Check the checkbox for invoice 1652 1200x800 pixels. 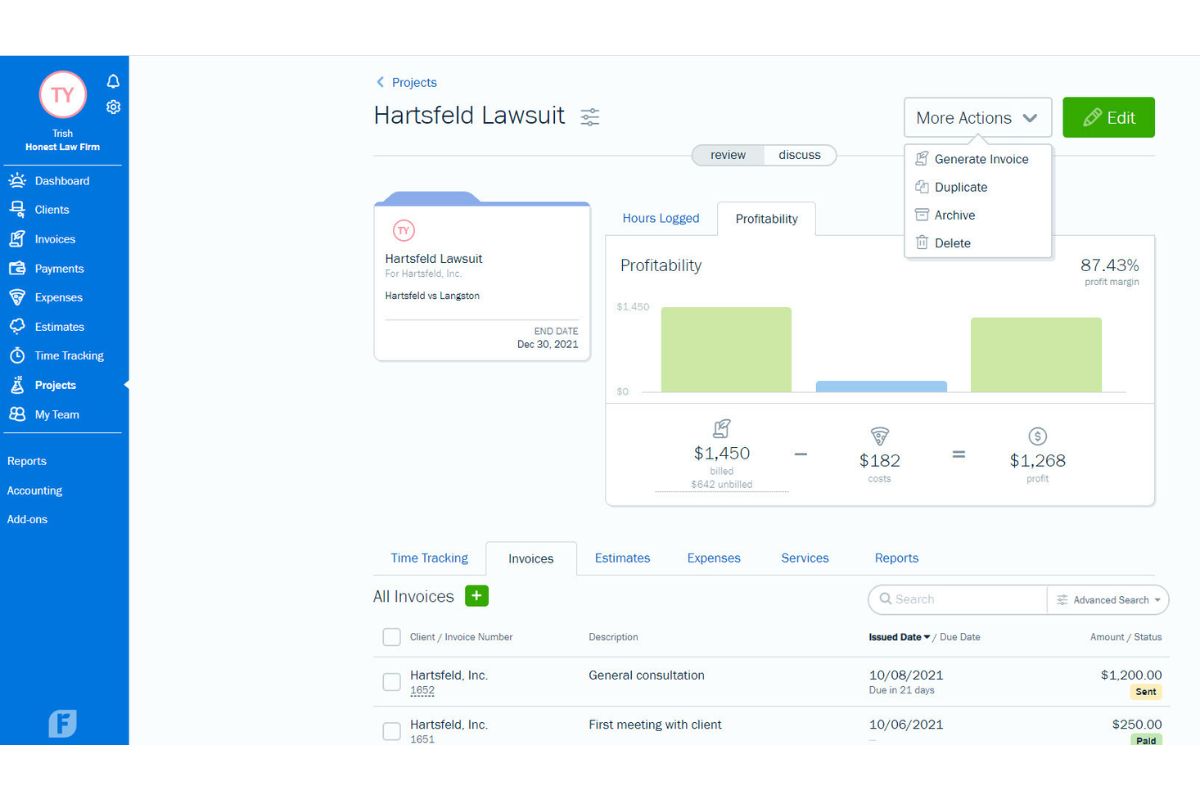point(391,681)
